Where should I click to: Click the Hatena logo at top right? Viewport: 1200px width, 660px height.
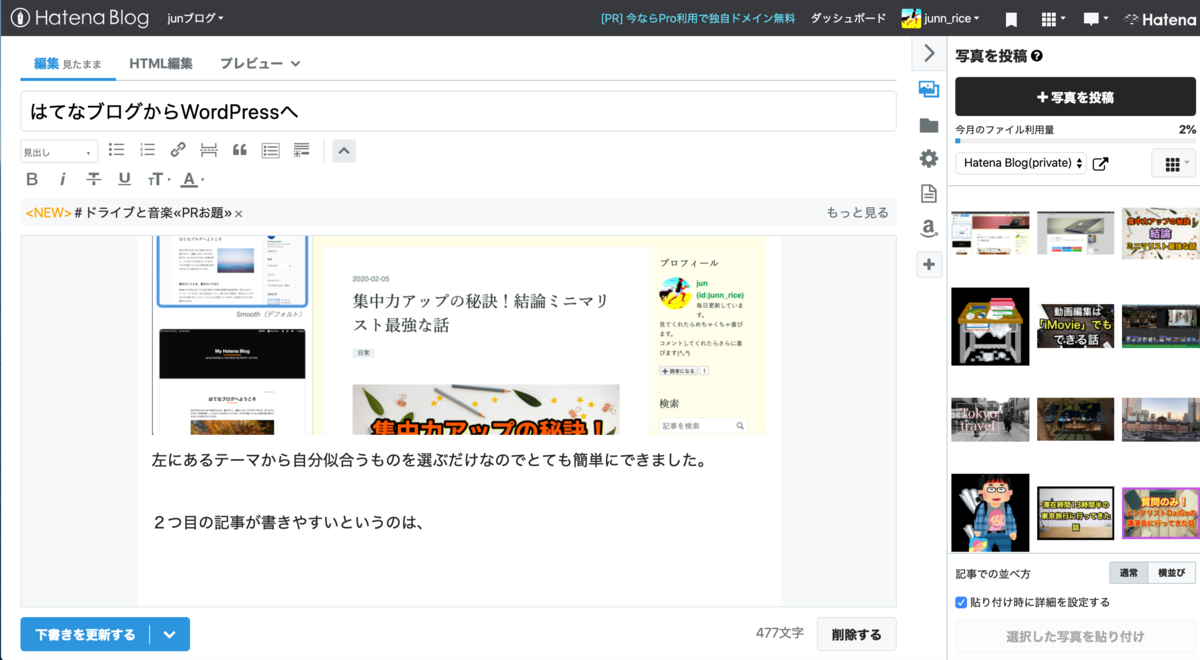pyautogui.click(x=1160, y=18)
